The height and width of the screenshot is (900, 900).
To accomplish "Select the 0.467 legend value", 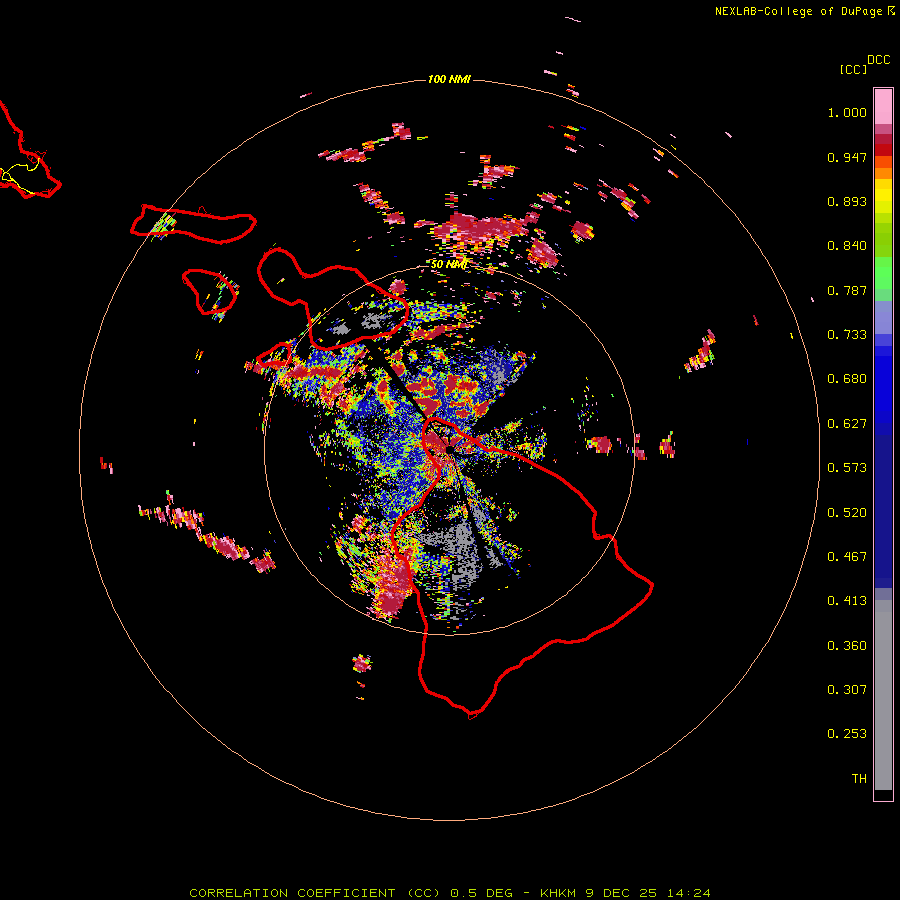I will 847,557.
